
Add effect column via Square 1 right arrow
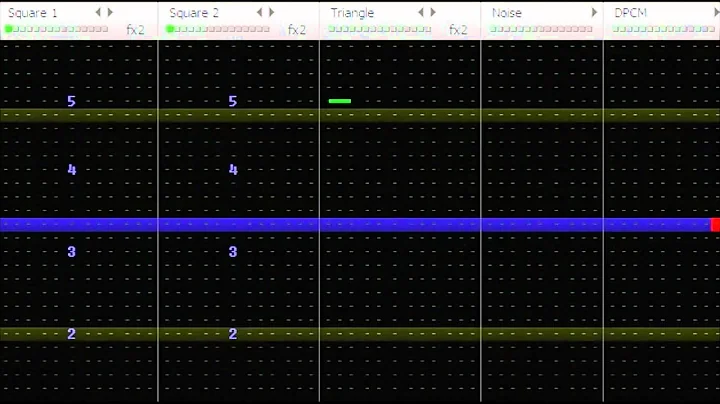point(110,12)
